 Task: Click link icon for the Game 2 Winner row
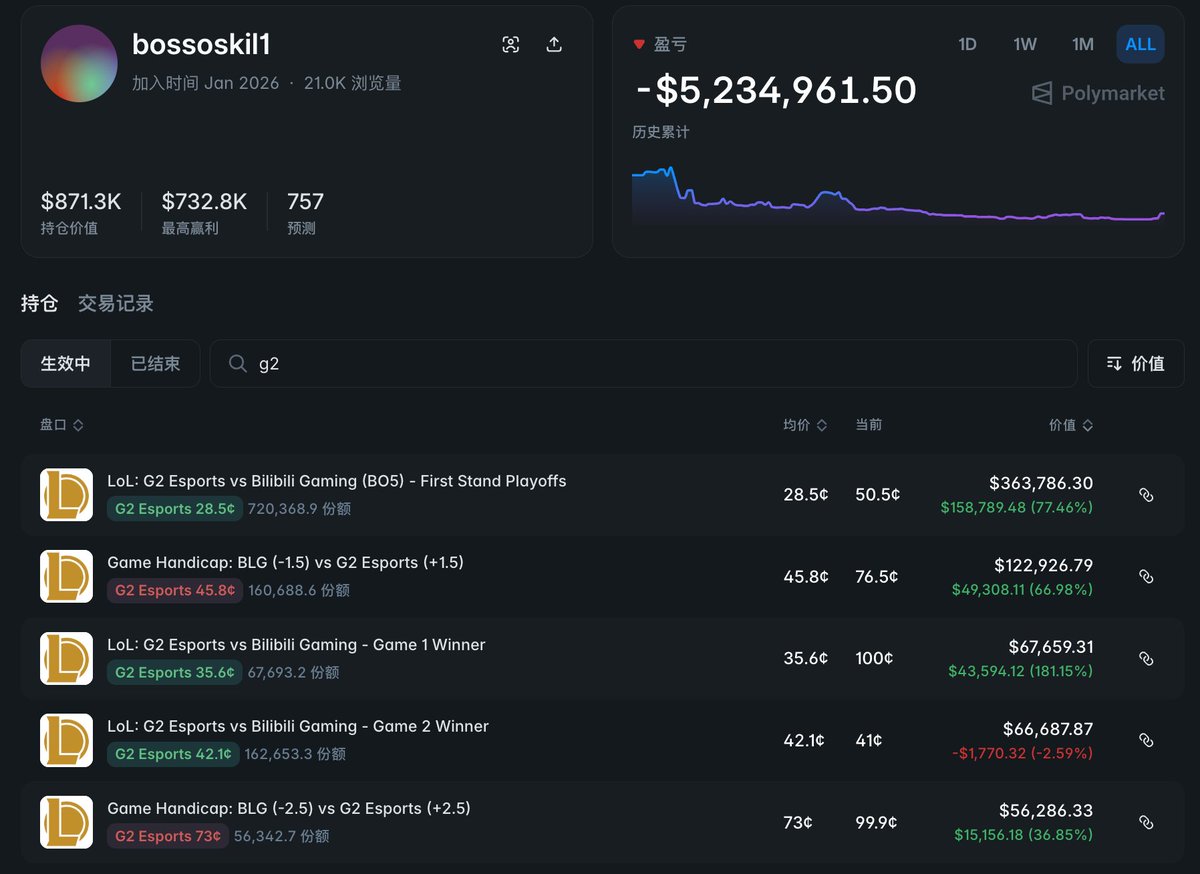(1147, 741)
